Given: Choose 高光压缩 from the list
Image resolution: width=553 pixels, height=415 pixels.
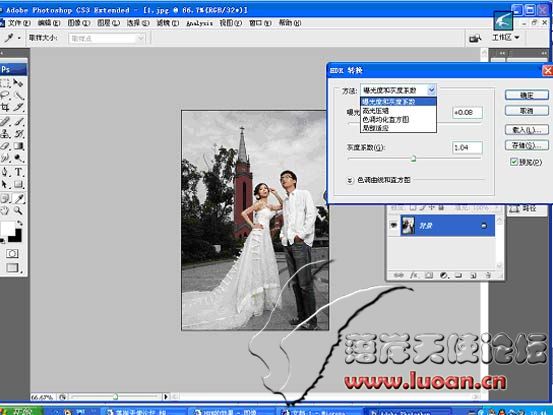Looking at the screenshot, I should (x=398, y=111).
